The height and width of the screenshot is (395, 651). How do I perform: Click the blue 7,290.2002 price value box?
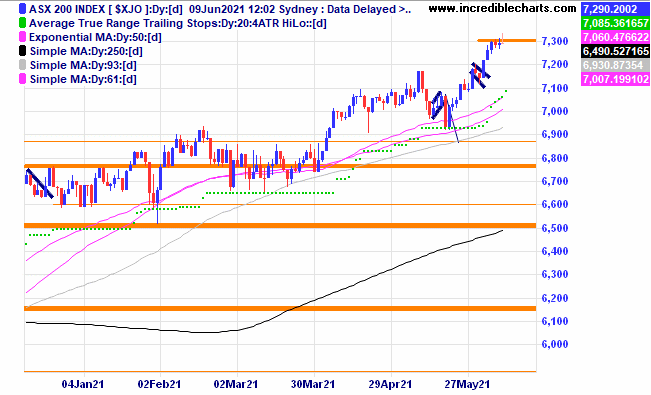615,9
